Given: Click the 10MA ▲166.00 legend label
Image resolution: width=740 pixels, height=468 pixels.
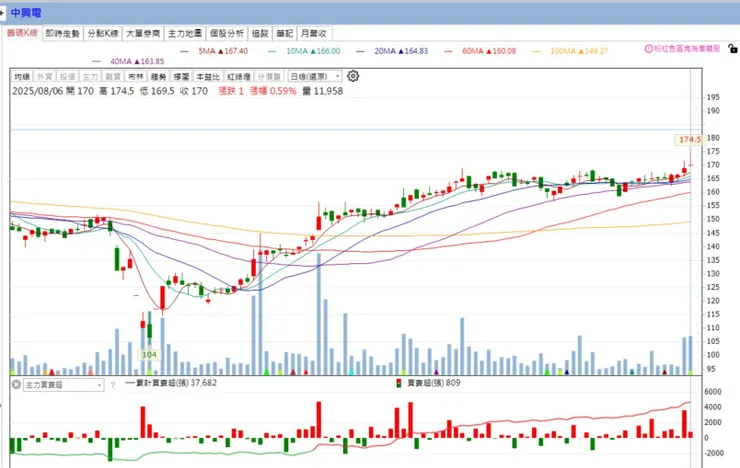Looking at the screenshot, I should (313, 51).
